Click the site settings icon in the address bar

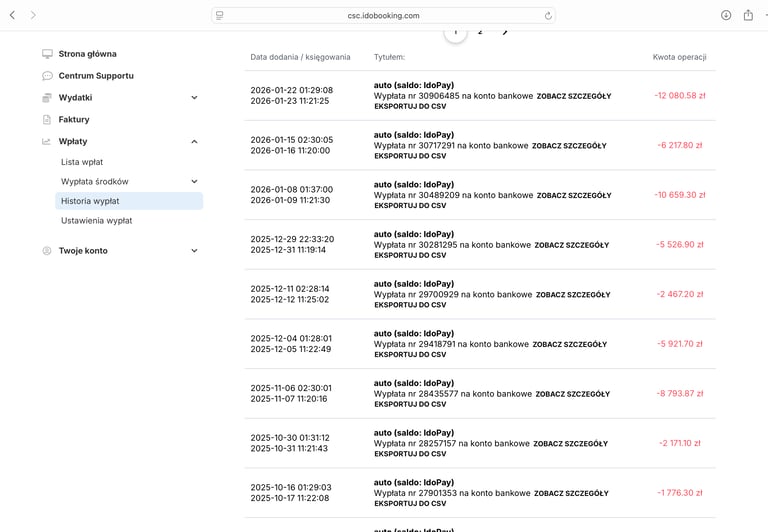[x=219, y=15]
